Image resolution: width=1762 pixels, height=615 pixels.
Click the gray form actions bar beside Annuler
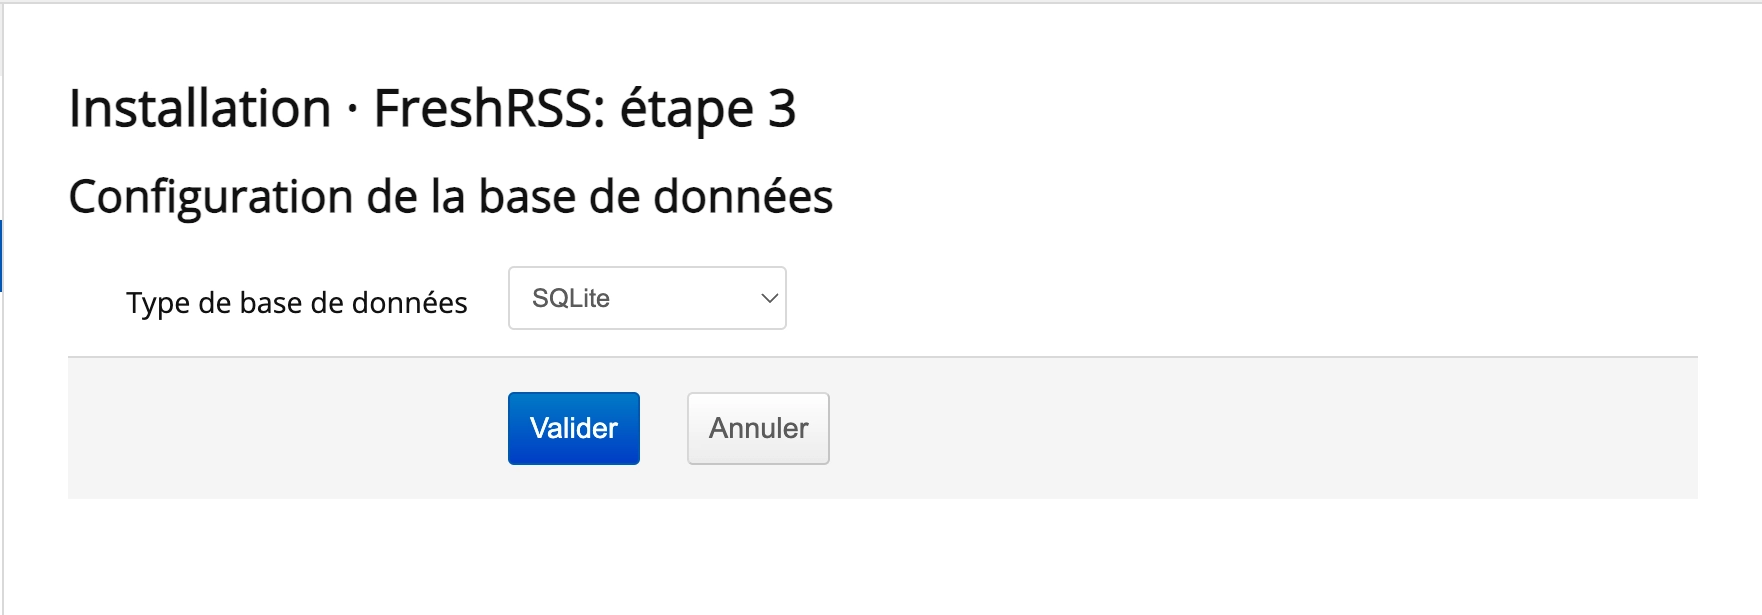(x=1260, y=428)
